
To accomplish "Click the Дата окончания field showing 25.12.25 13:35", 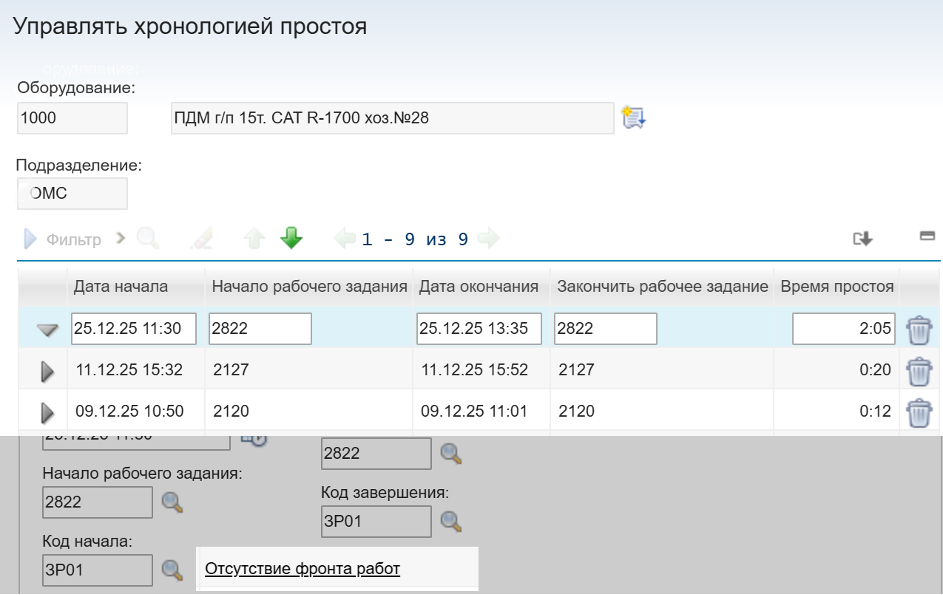I will pyautogui.click(x=479, y=329).
